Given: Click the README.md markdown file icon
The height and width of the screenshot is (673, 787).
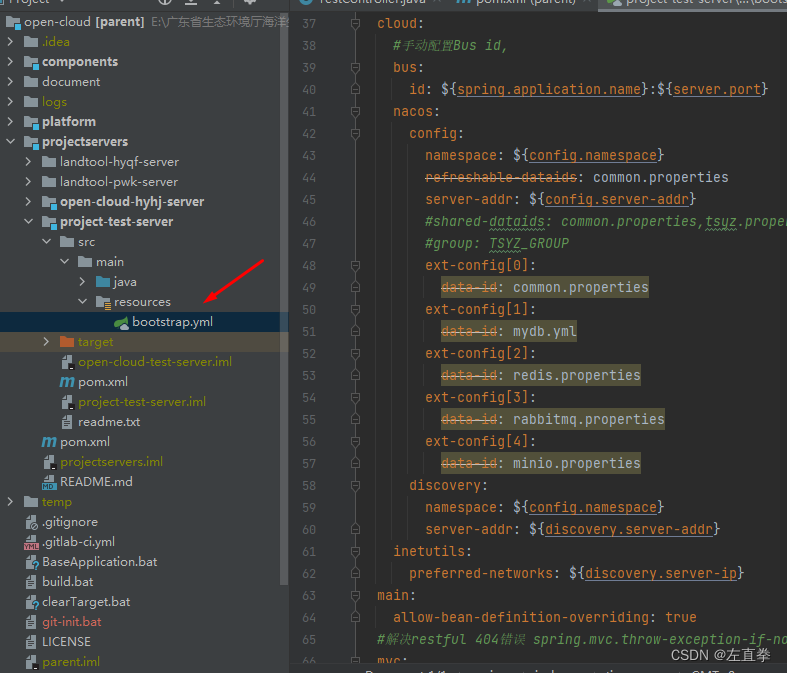Looking at the screenshot, I should coord(49,482).
